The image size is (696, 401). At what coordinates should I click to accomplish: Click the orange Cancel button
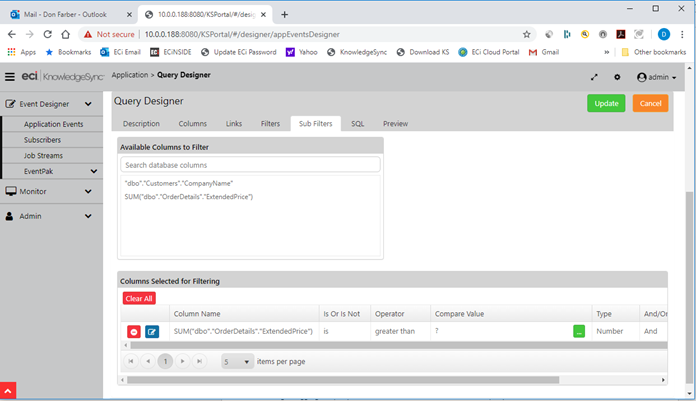[x=650, y=103]
